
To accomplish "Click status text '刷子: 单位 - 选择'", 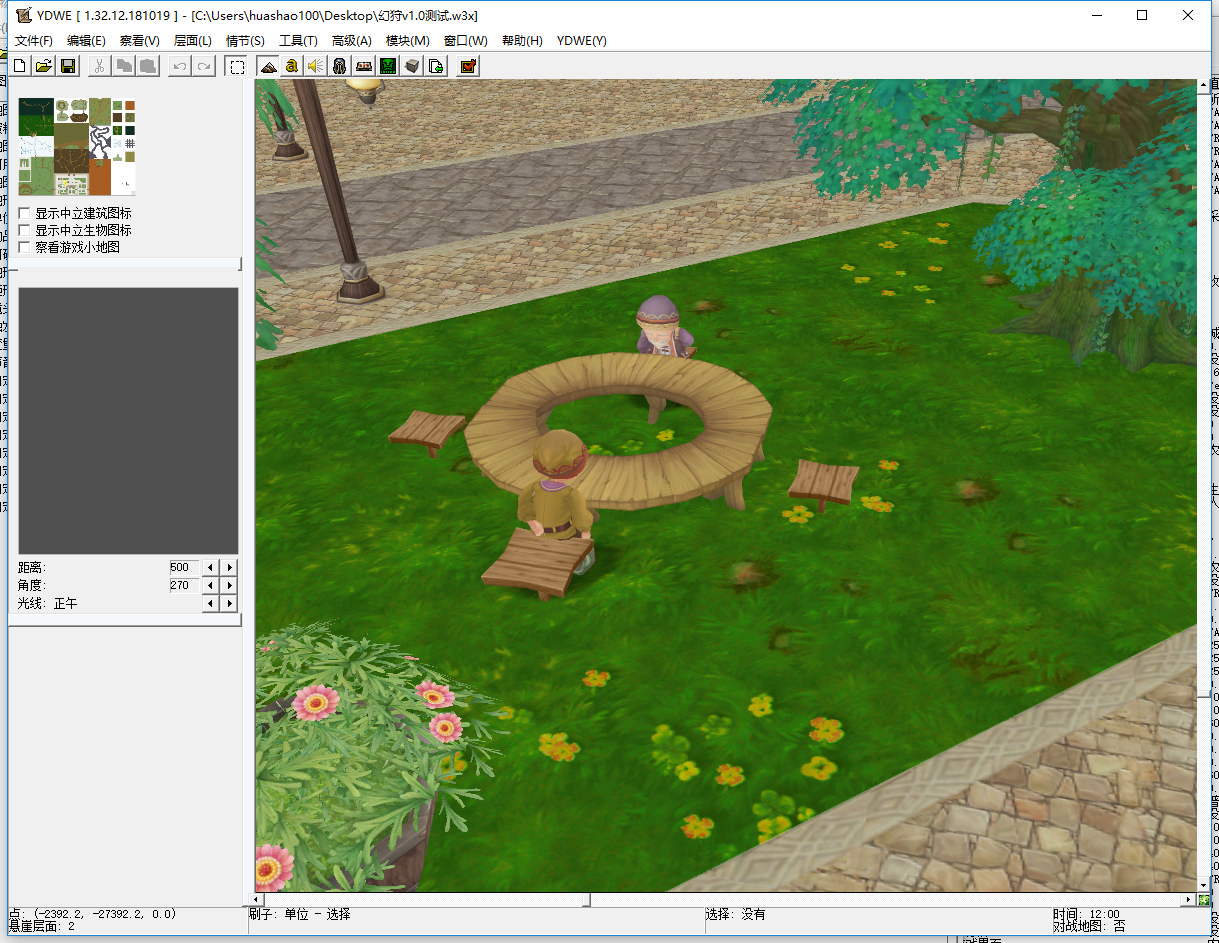I will click(300, 914).
